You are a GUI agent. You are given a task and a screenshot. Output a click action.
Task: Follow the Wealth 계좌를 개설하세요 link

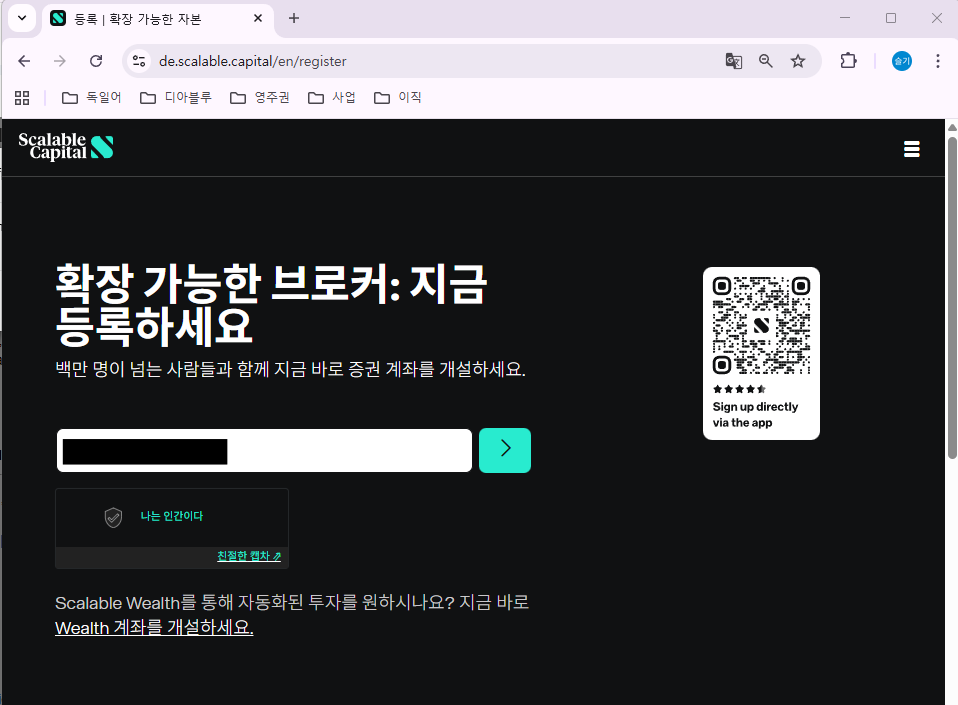click(x=154, y=627)
